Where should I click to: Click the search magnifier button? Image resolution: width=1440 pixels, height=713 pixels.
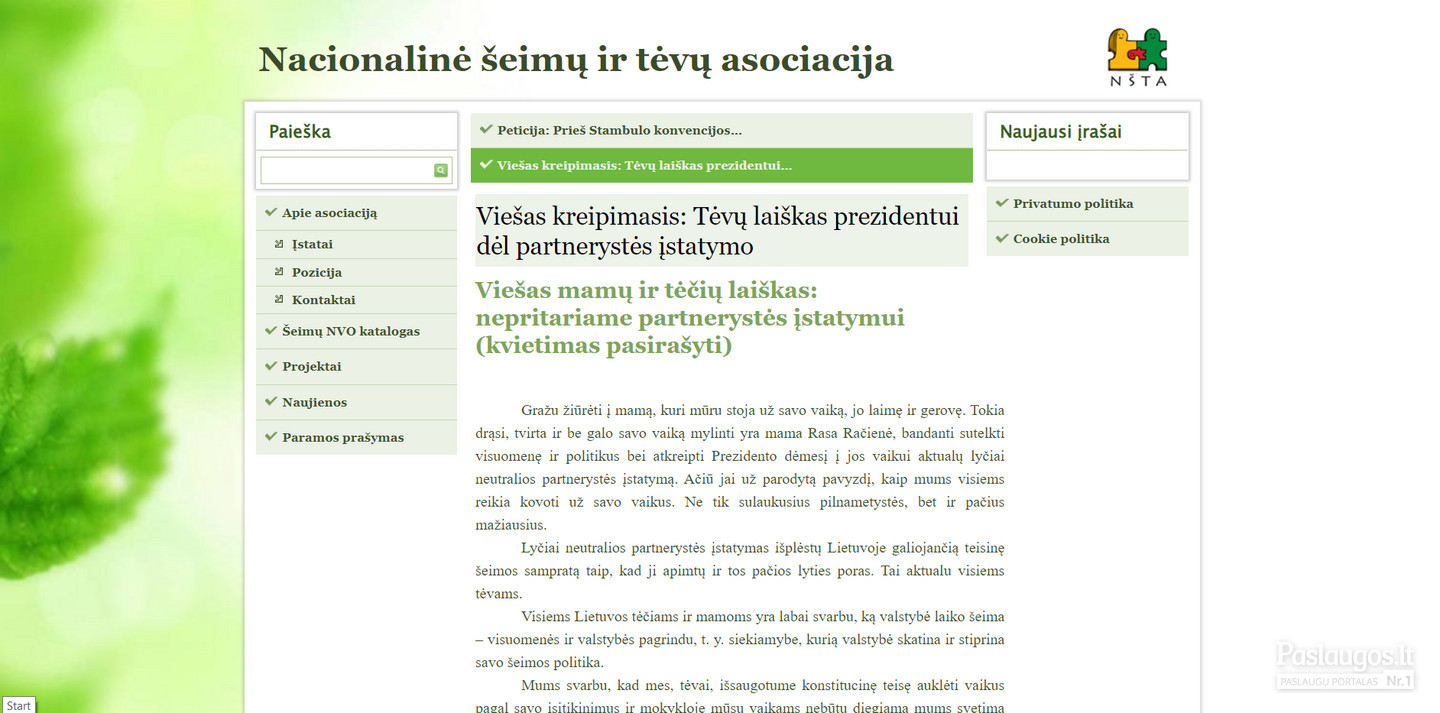[441, 171]
